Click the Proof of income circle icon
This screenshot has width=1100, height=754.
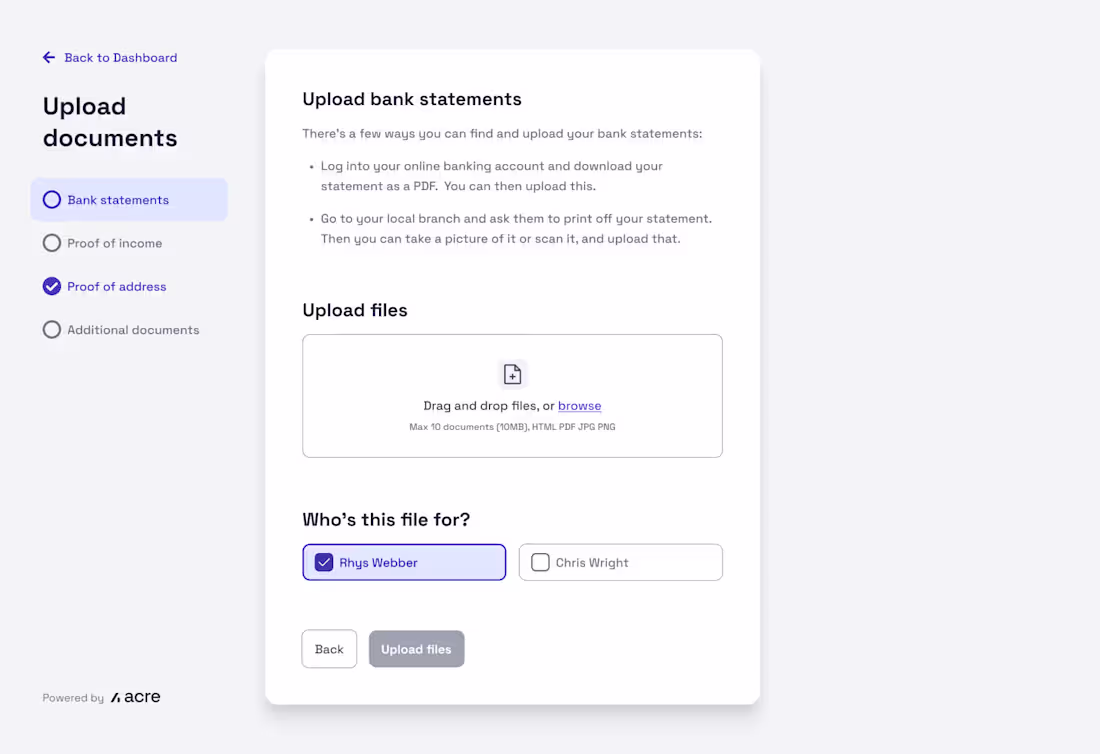click(52, 243)
